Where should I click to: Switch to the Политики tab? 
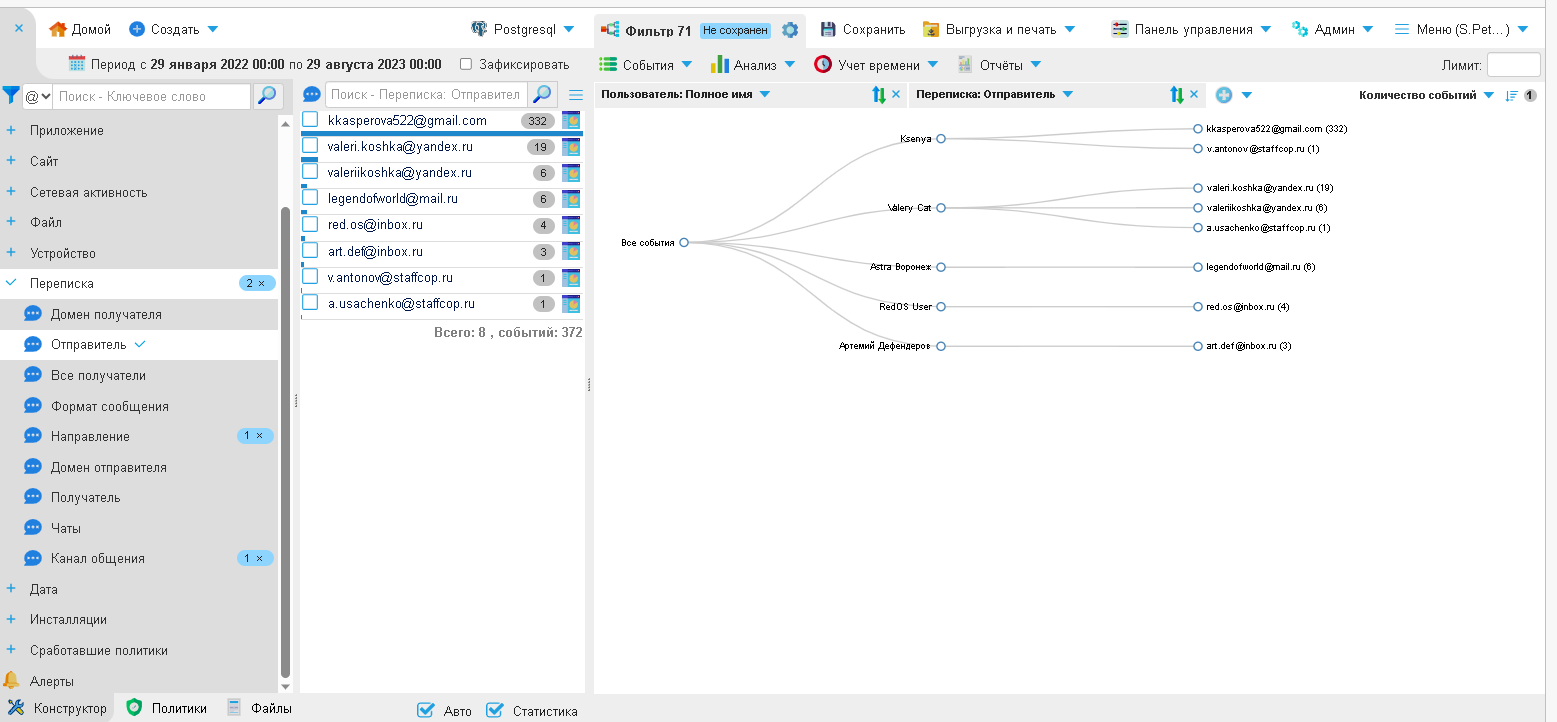[x=167, y=708]
